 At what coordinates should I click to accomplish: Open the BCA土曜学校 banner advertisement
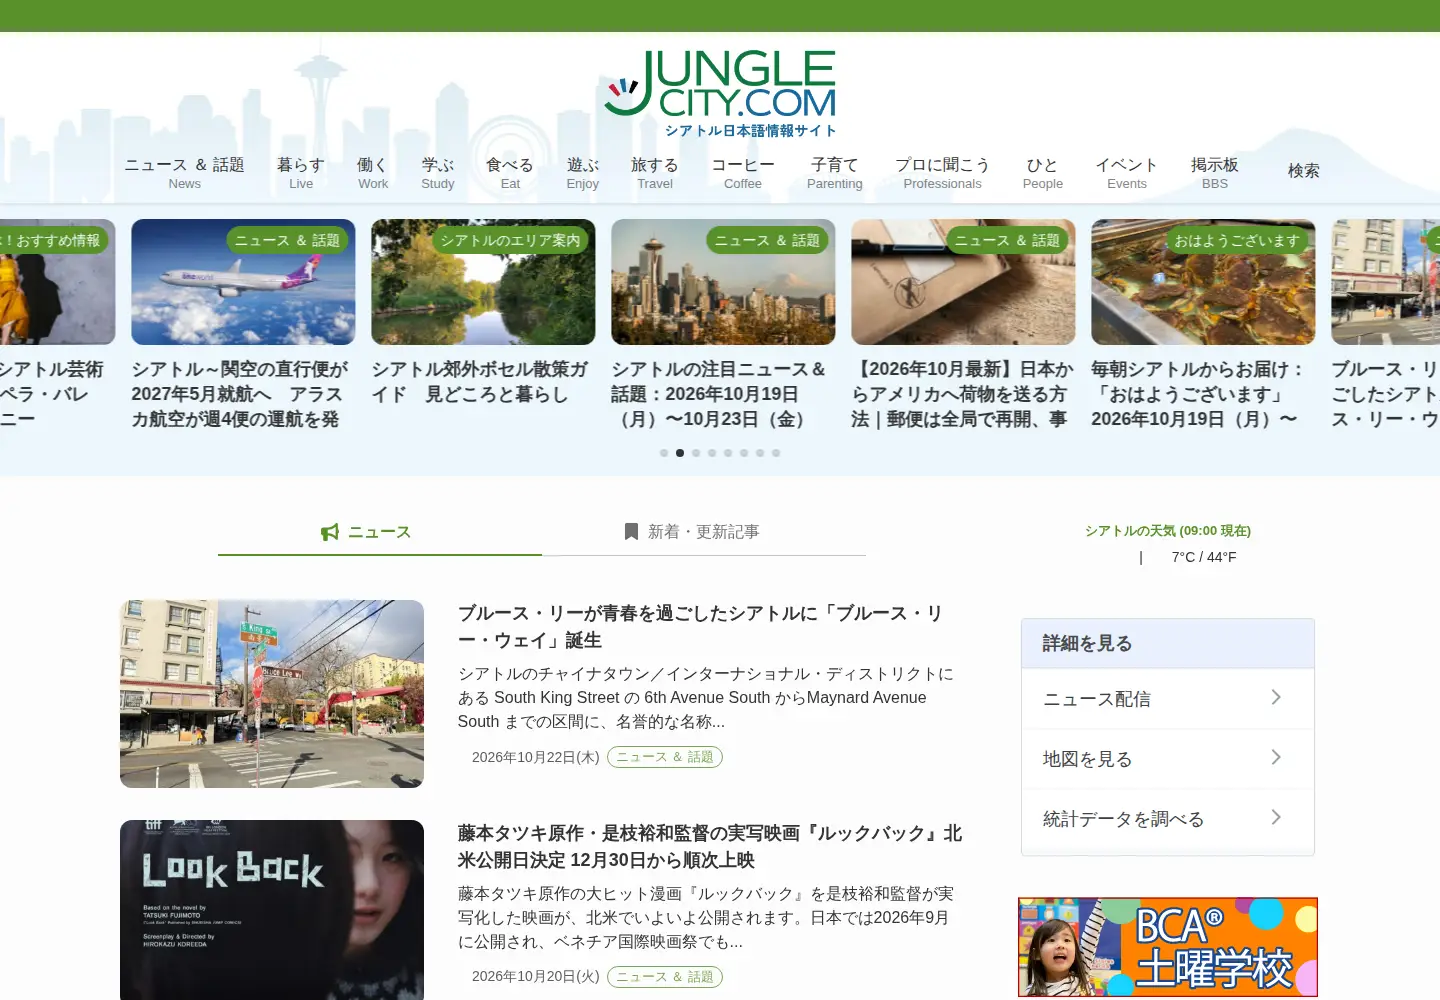[x=1168, y=947]
